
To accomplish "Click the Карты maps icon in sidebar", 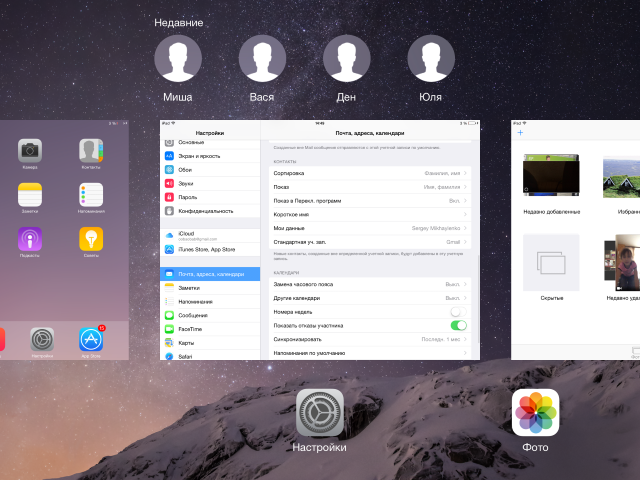I will point(169,343).
